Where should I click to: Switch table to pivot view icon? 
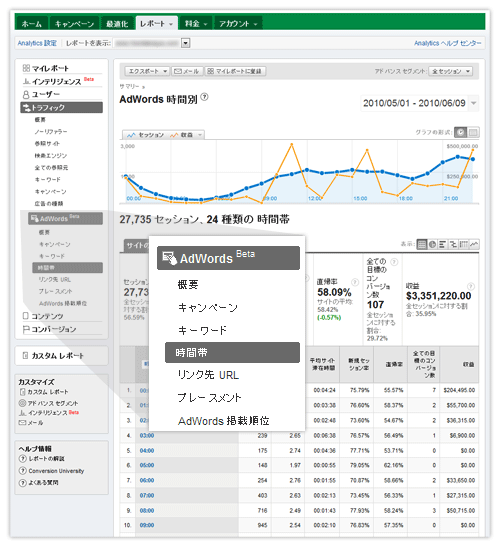point(463,244)
